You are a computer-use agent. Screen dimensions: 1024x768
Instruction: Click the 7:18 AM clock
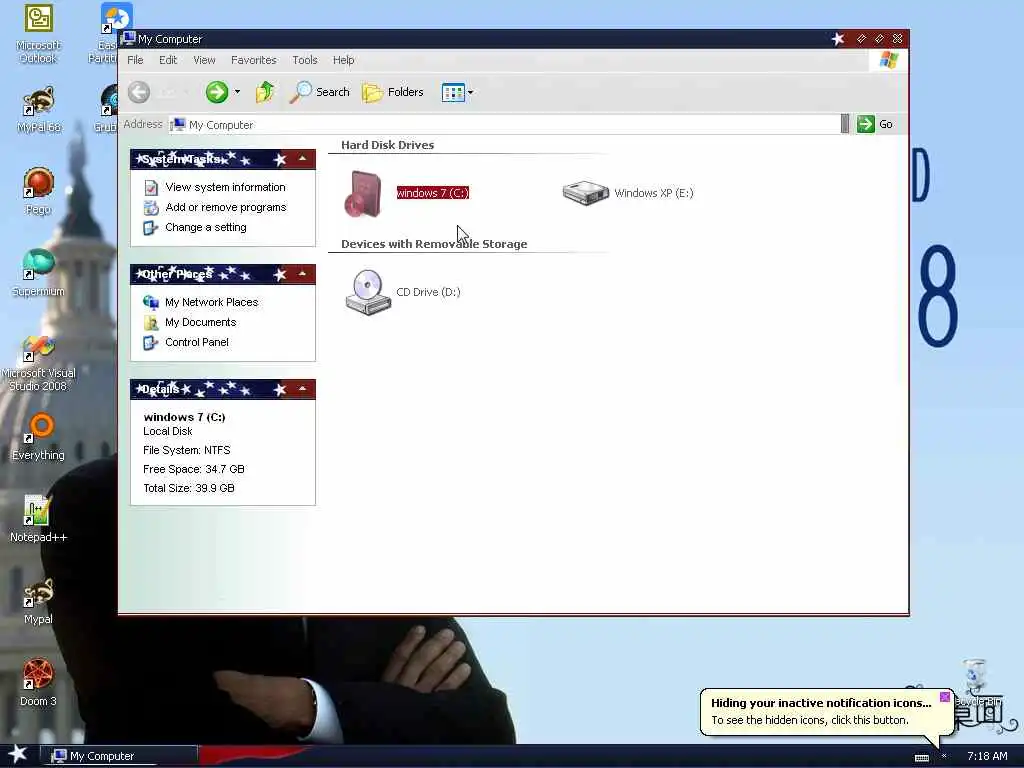tap(987, 756)
